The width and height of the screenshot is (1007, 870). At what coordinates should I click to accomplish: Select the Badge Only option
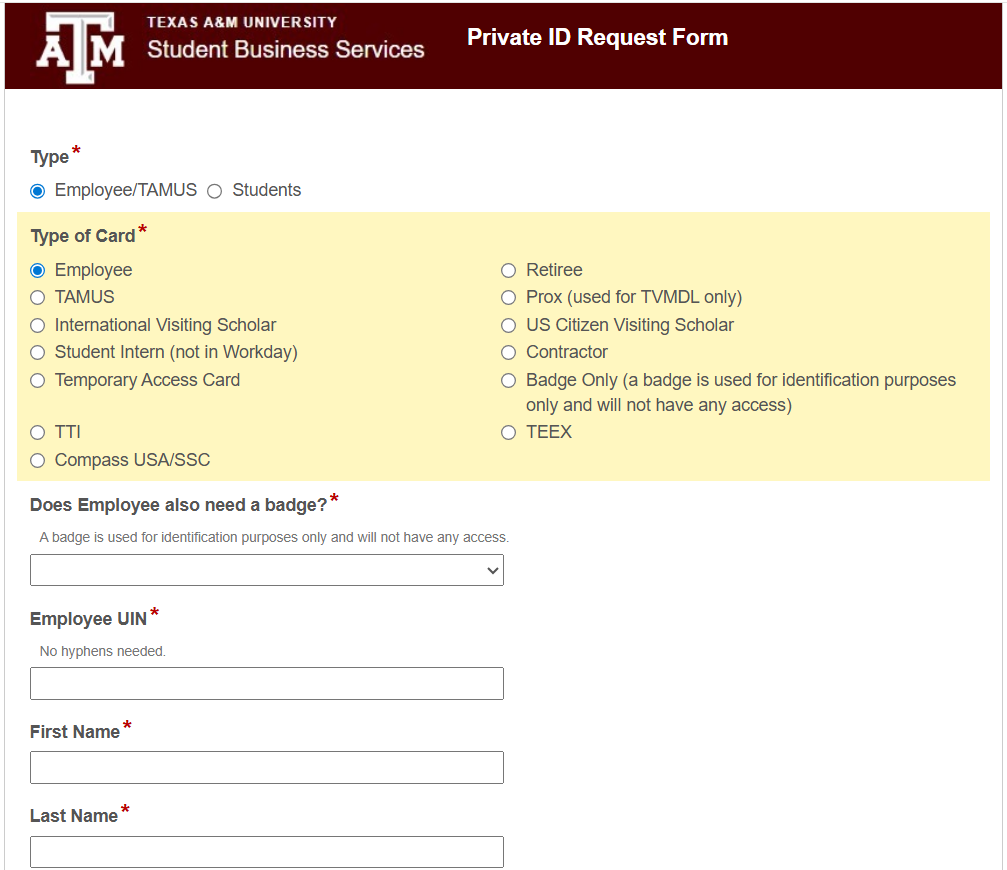(508, 380)
